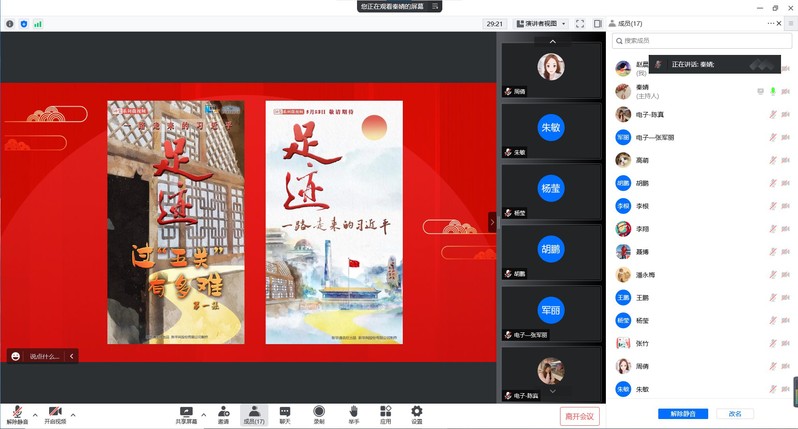Select member 潘永梅 in list
Viewport: 798px width, 429px height.
pos(702,275)
